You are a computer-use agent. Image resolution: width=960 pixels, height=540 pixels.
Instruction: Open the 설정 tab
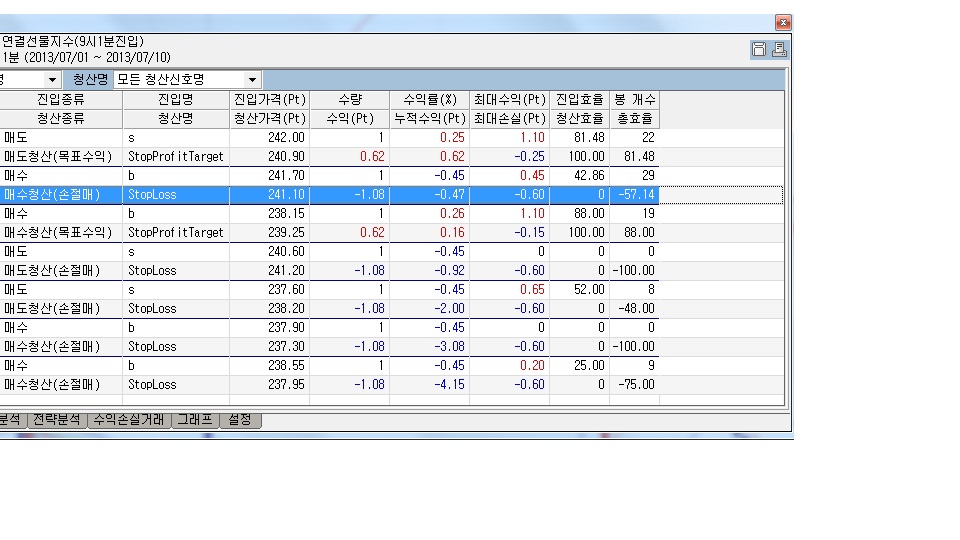click(x=239, y=420)
